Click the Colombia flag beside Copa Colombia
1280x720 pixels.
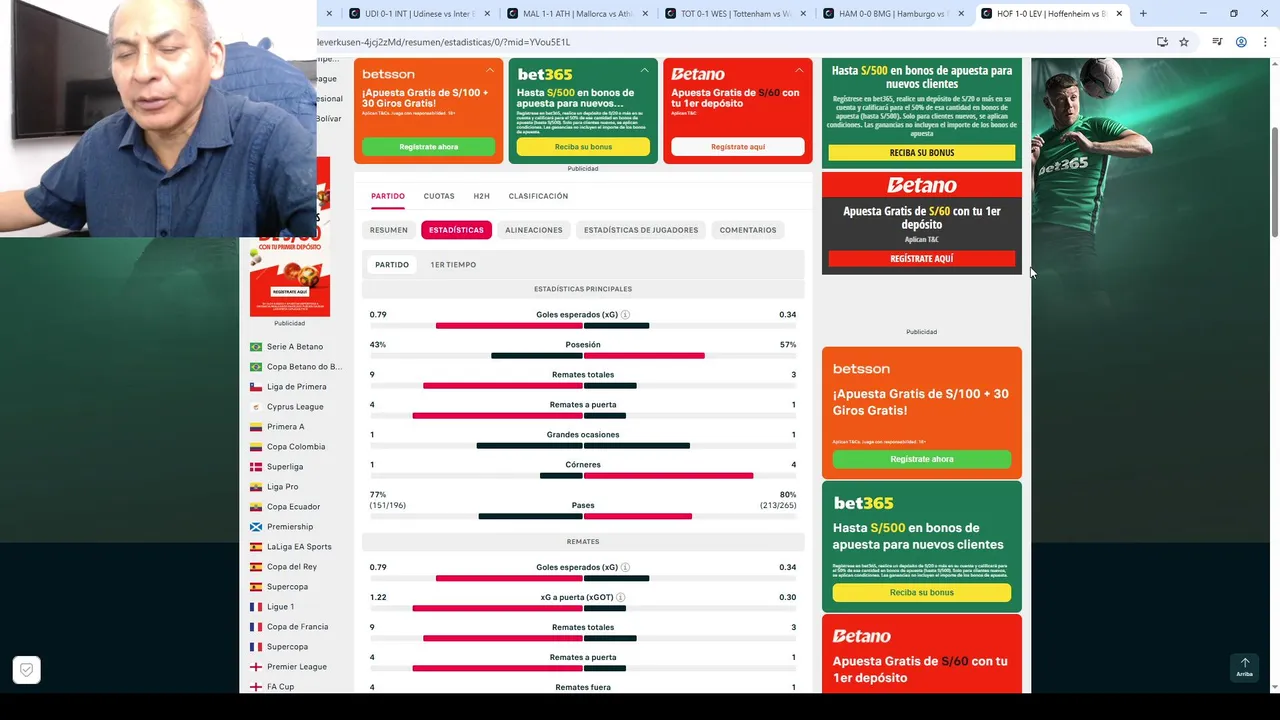(256, 447)
